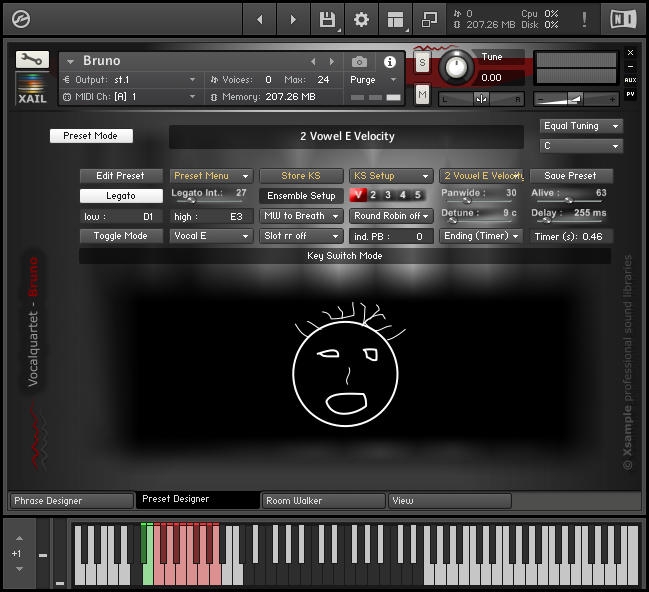Select ensemble voice 4
649x592 pixels.
403,195
